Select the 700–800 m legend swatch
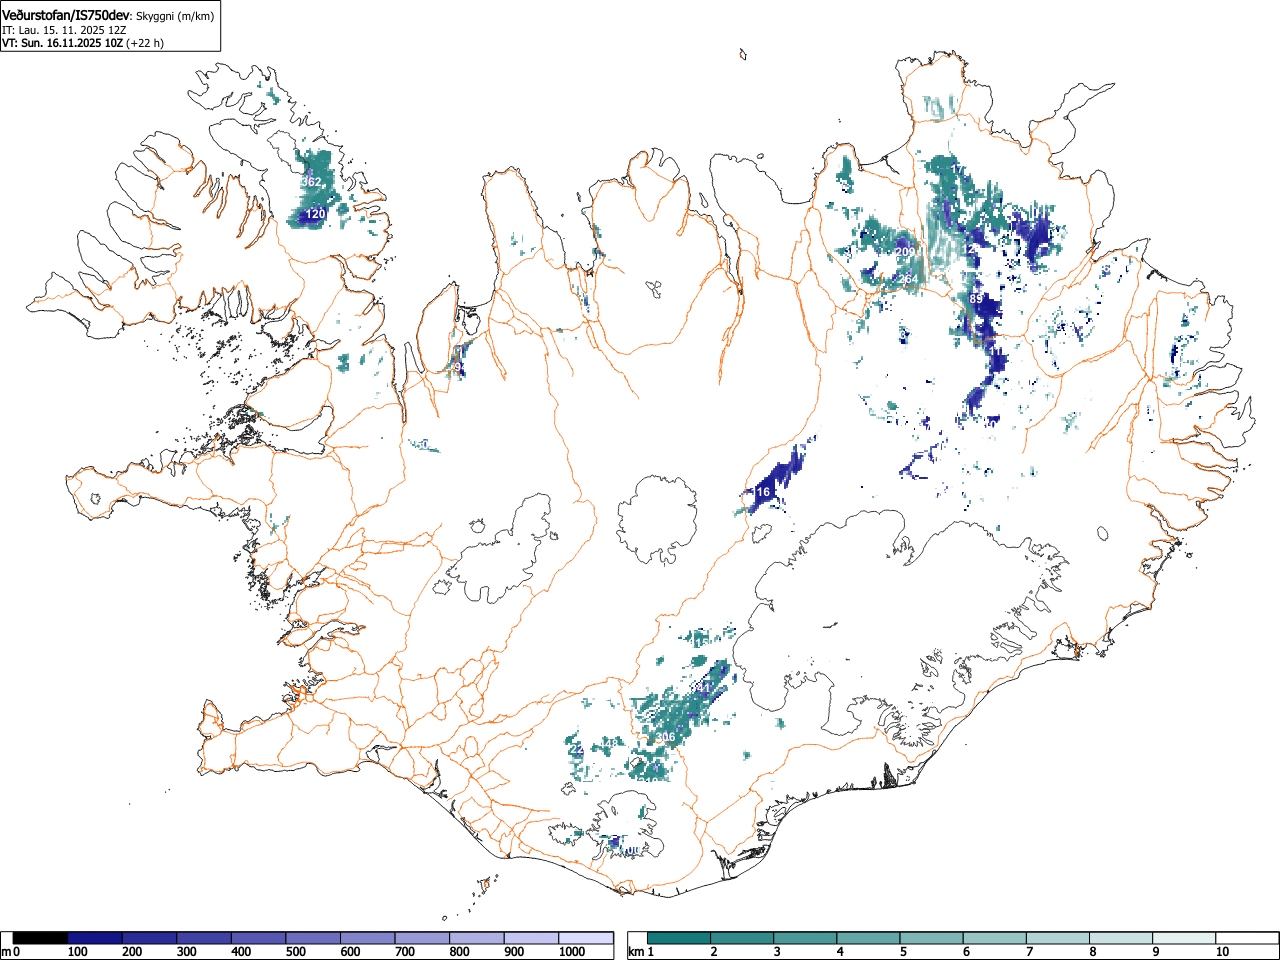The width and height of the screenshot is (1280, 960). pyautogui.click(x=422, y=938)
